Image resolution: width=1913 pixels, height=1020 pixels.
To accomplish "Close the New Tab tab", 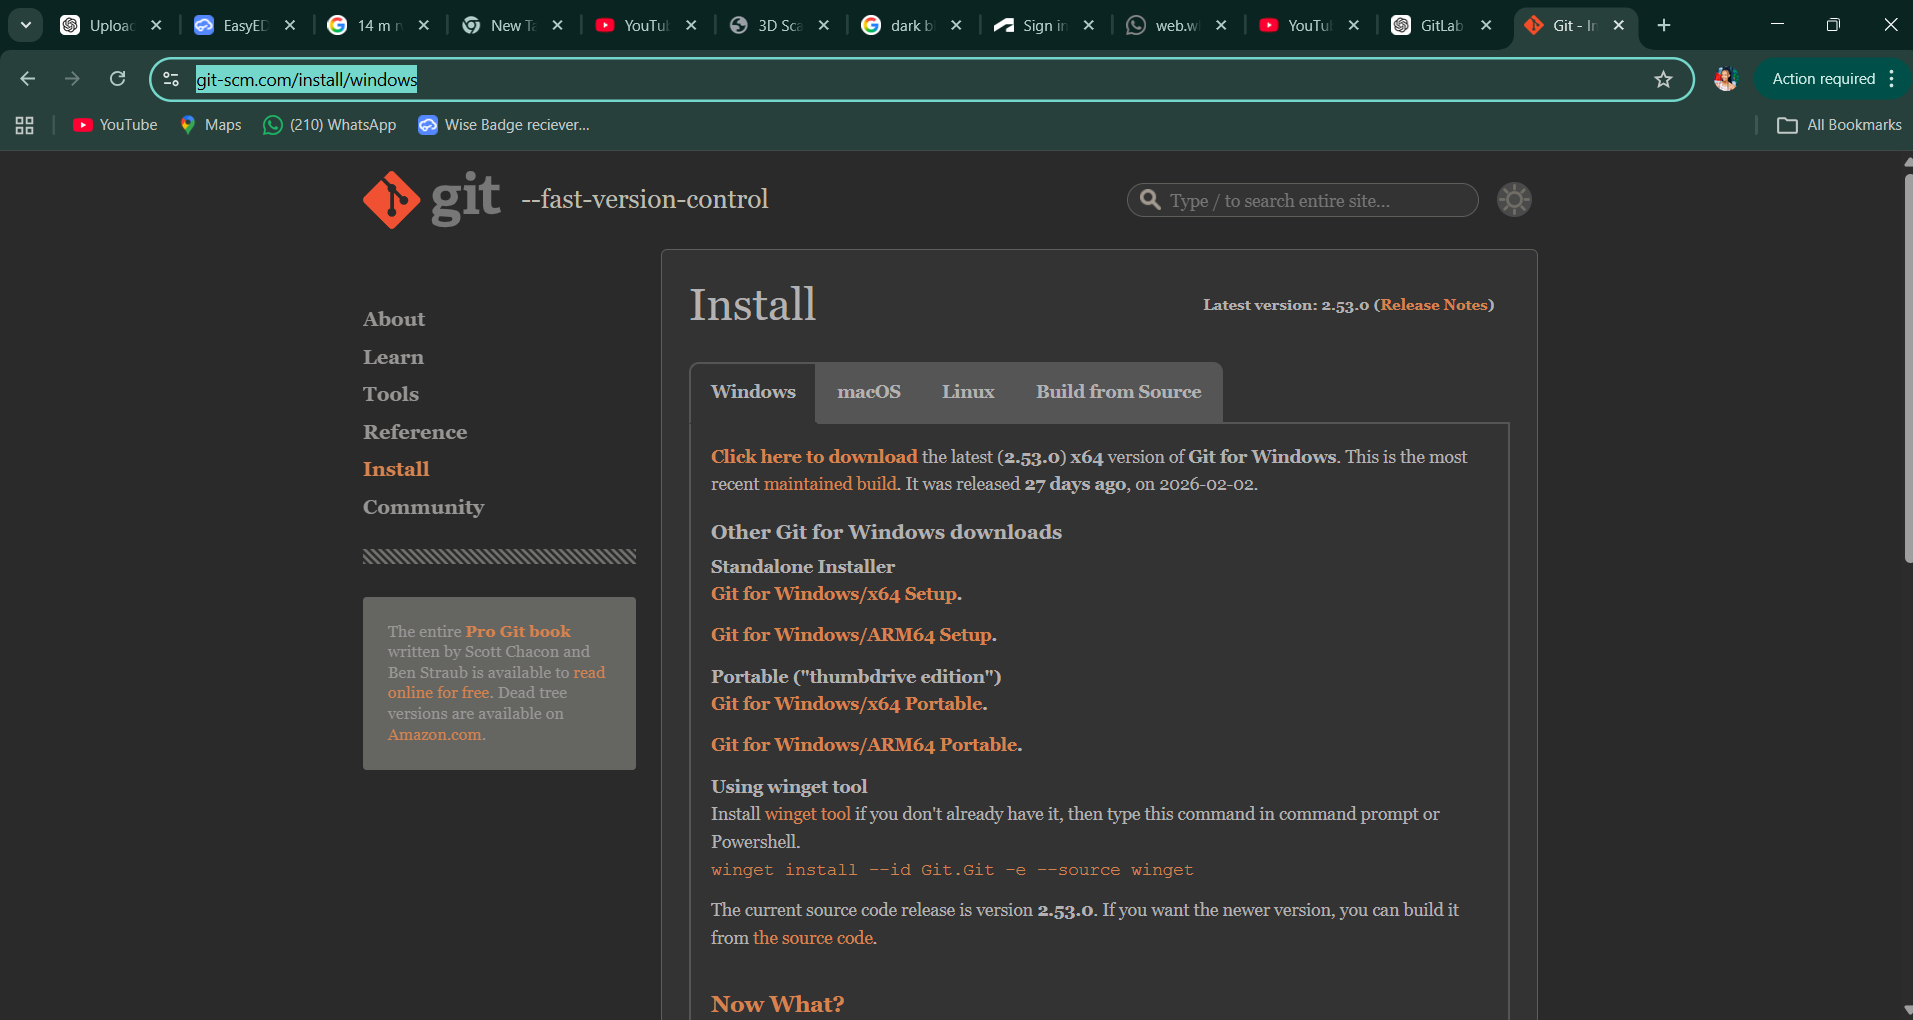I will (x=558, y=25).
